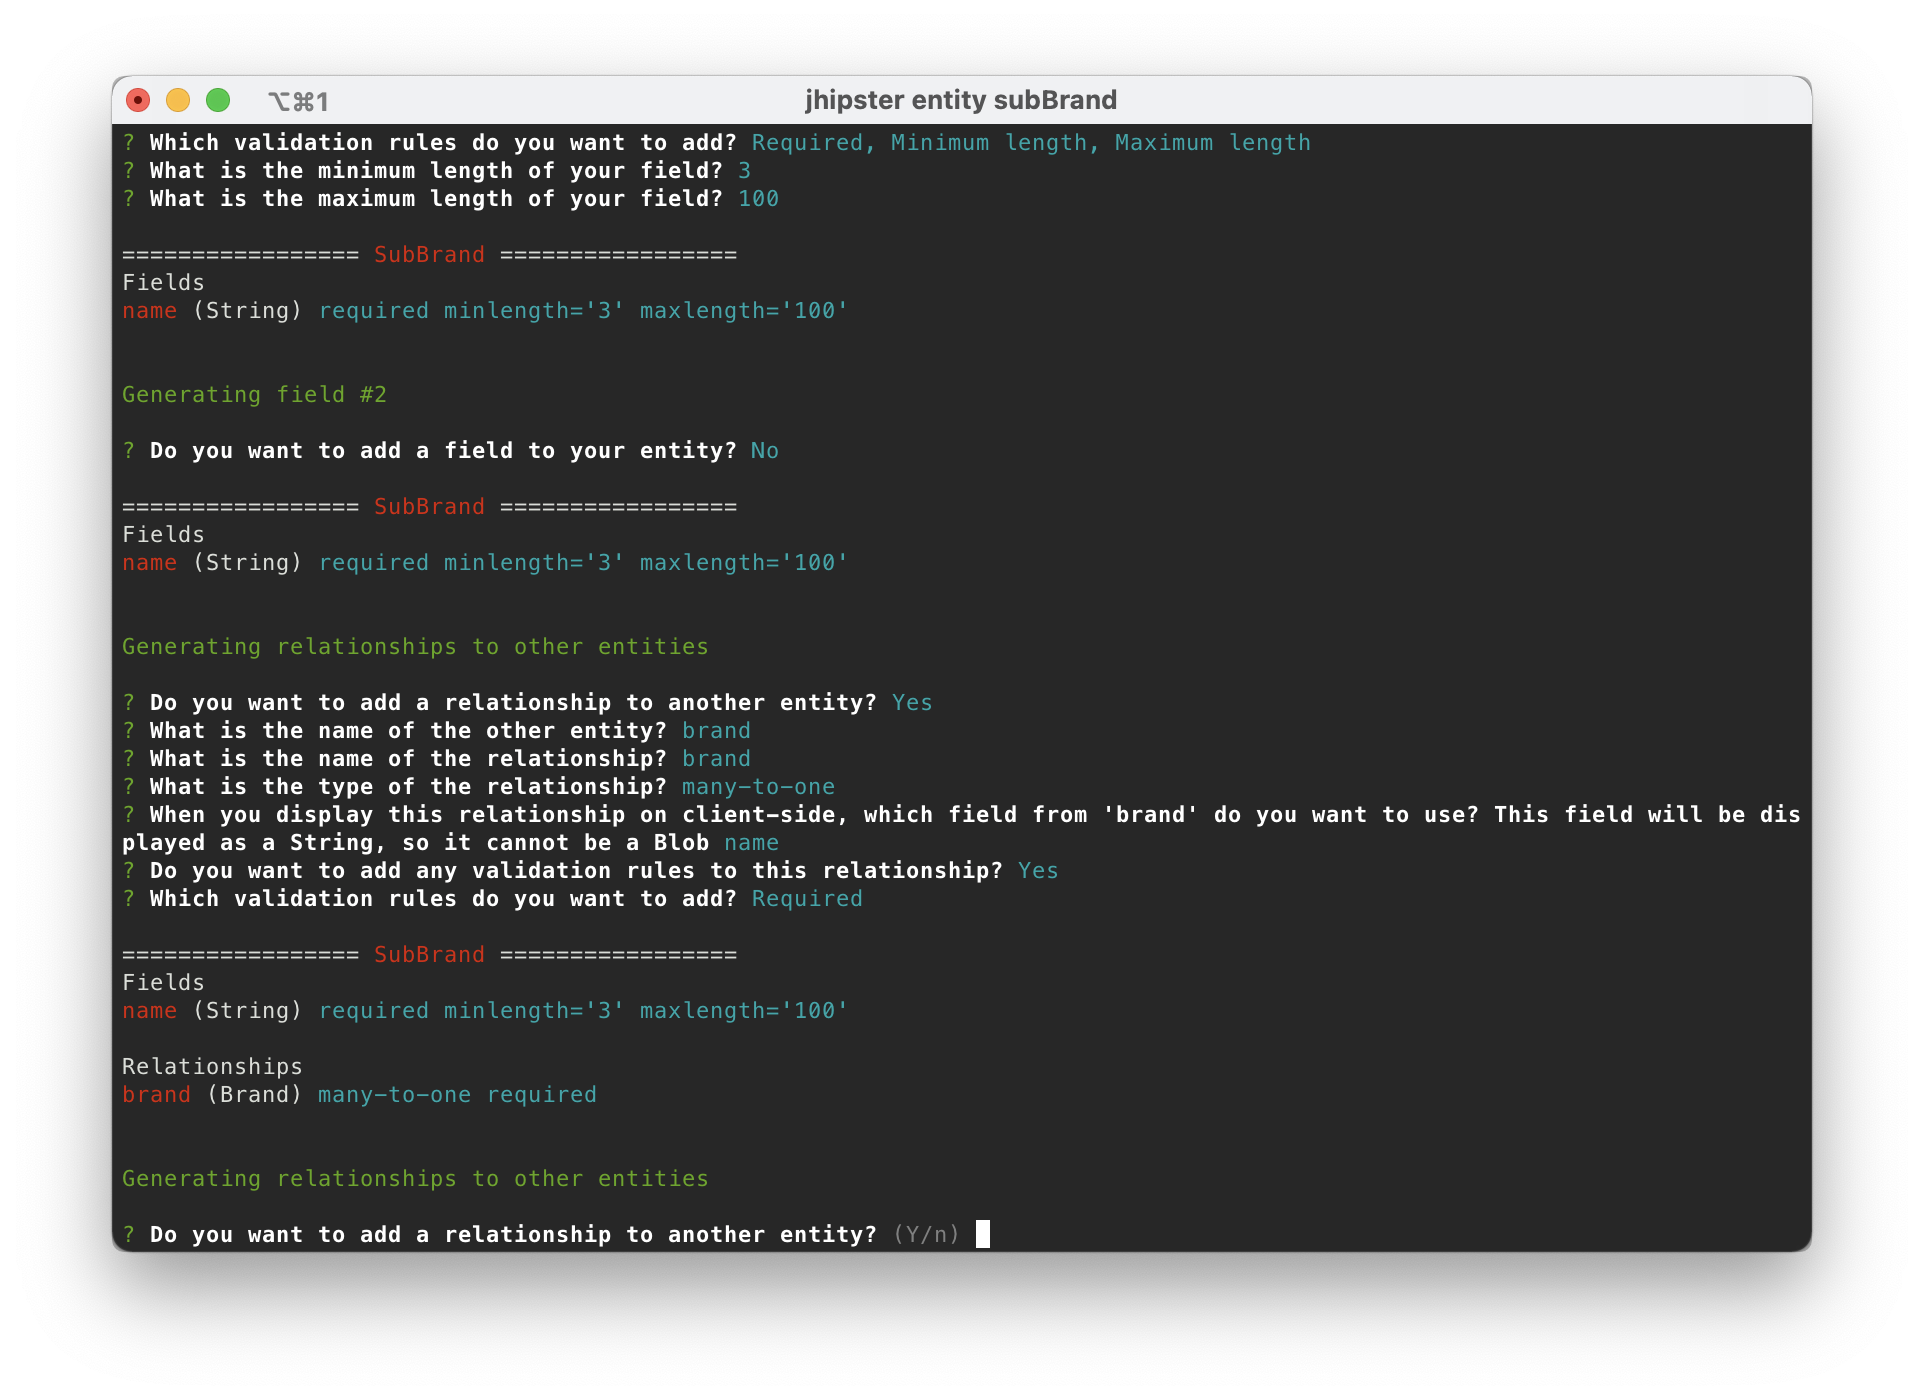Screen dimensions: 1924x1400
Task: Click 'brand (Brand) many-to-one required' line
Action: point(359,1095)
